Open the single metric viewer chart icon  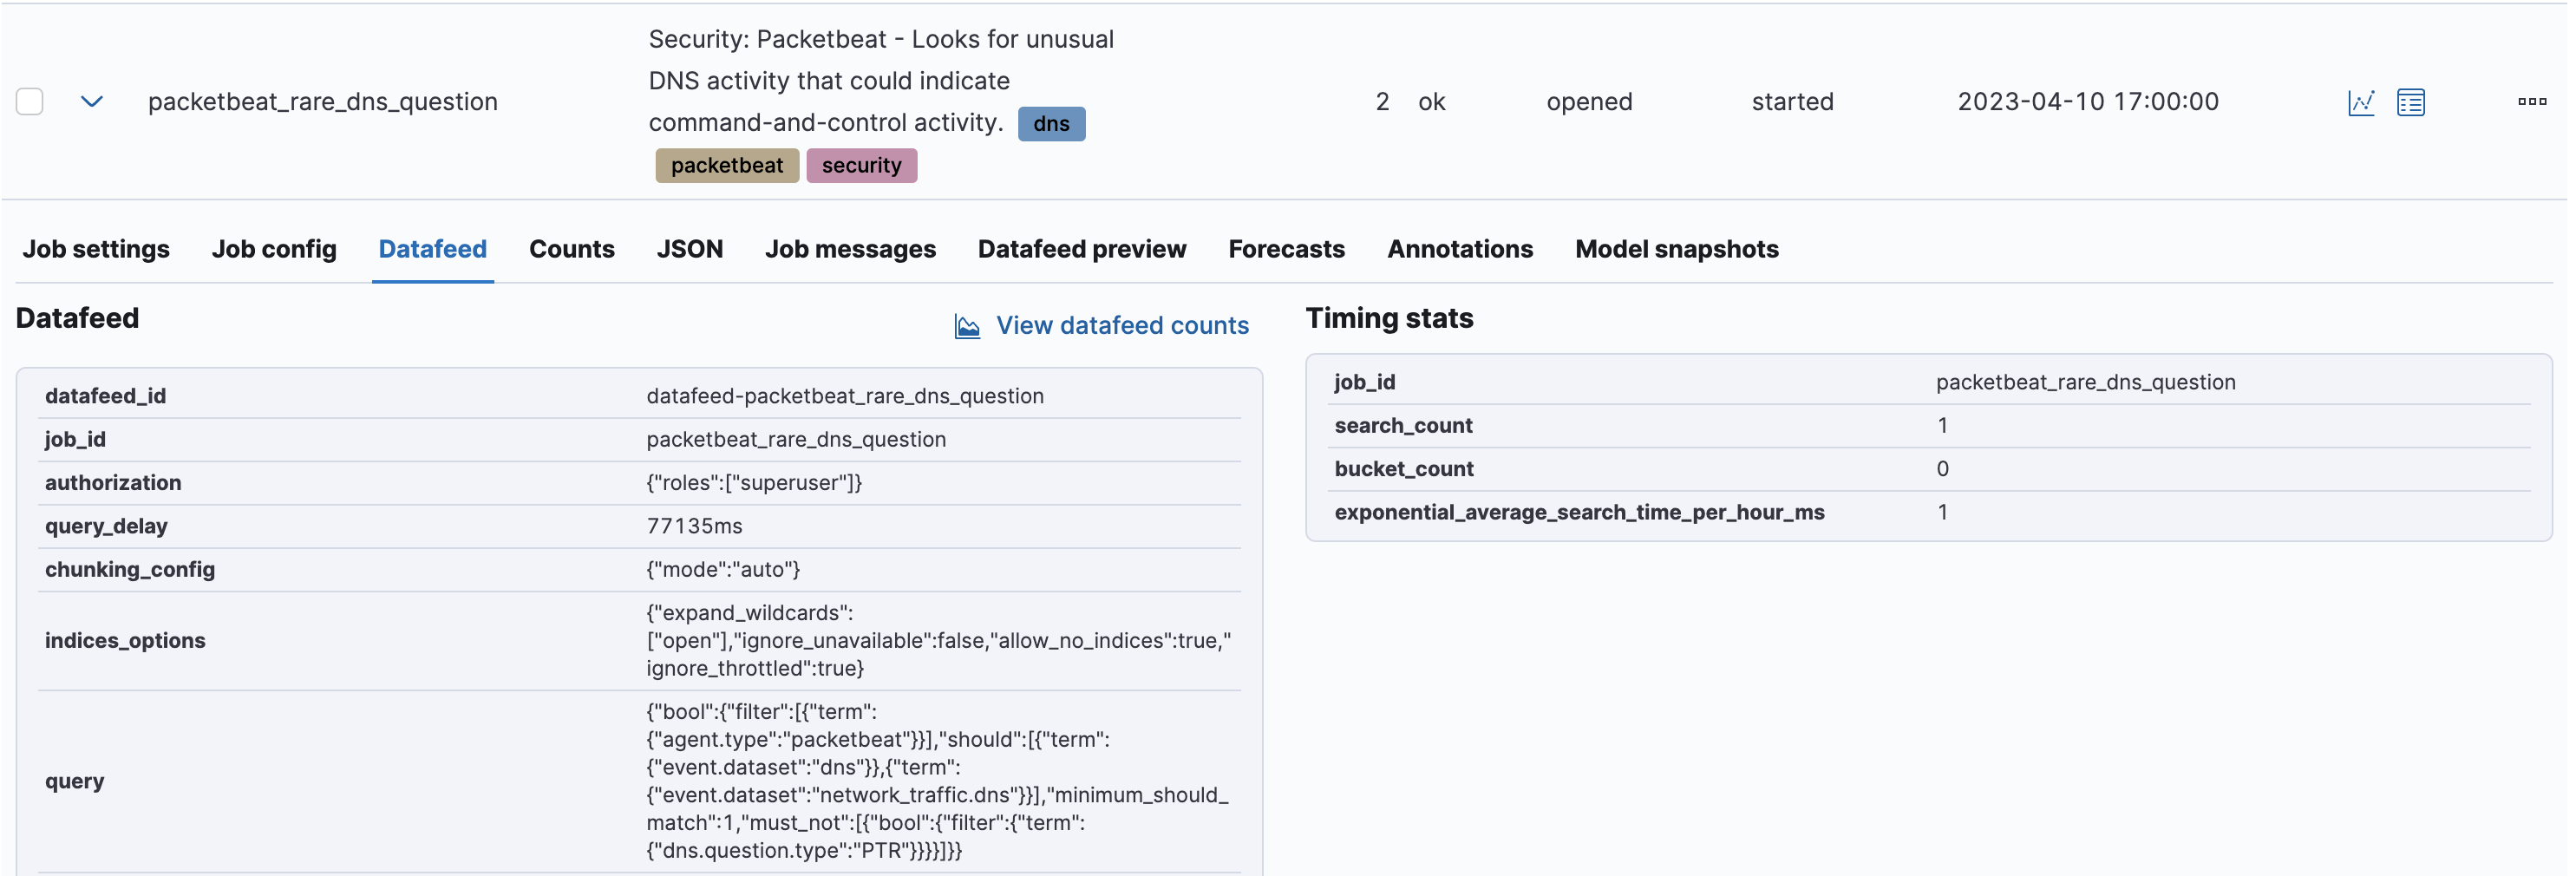(2360, 102)
